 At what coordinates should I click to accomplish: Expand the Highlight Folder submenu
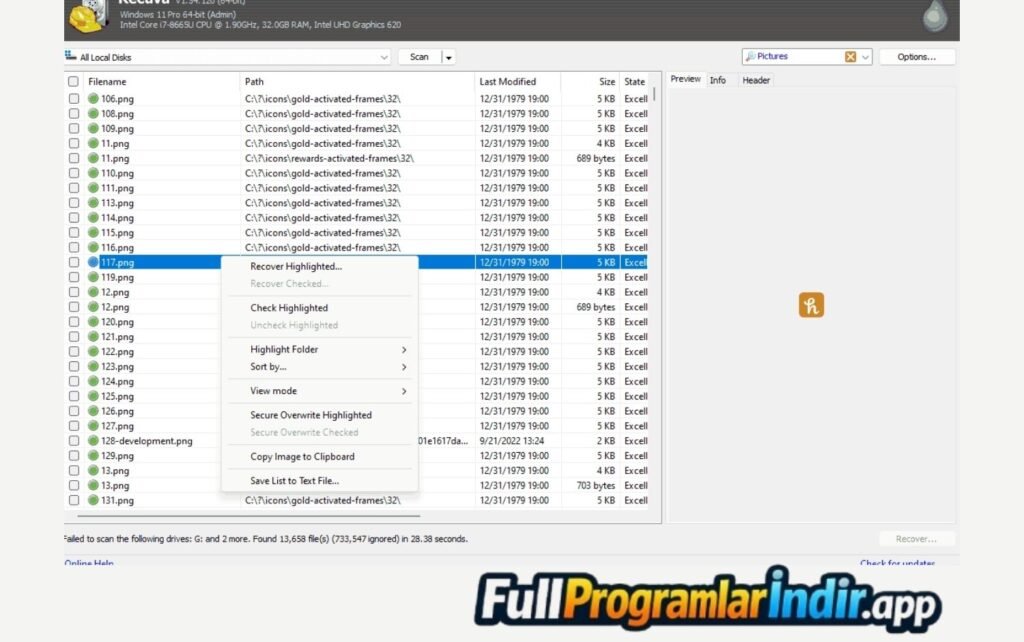point(403,350)
